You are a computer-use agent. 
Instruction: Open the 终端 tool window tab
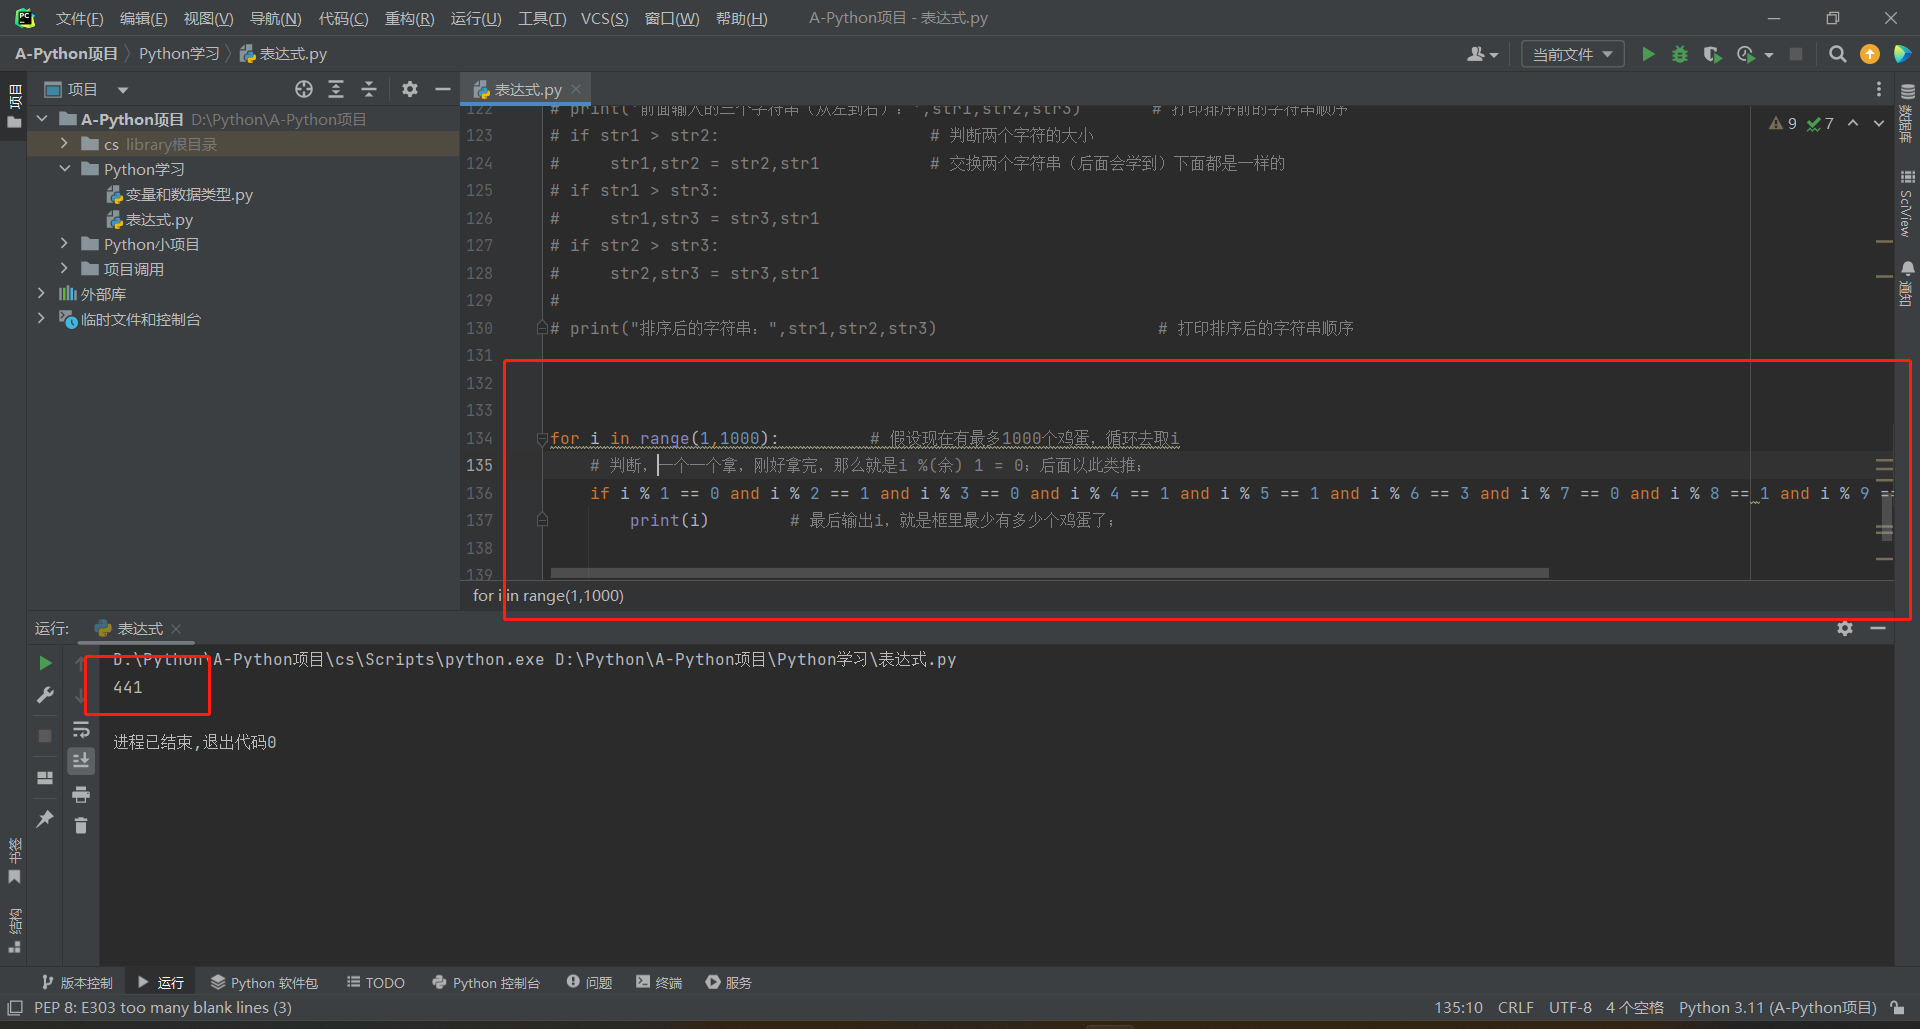click(x=659, y=983)
